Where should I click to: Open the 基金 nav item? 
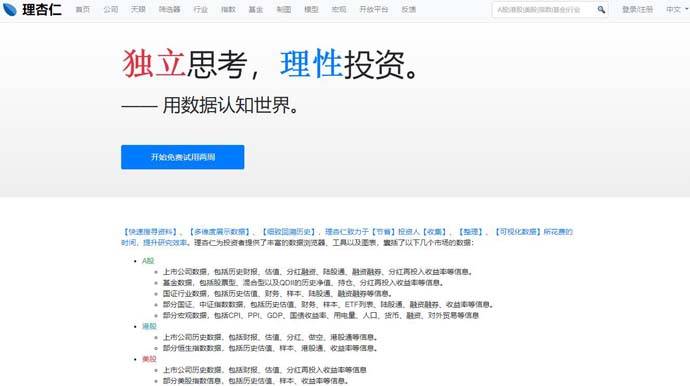point(256,9)
